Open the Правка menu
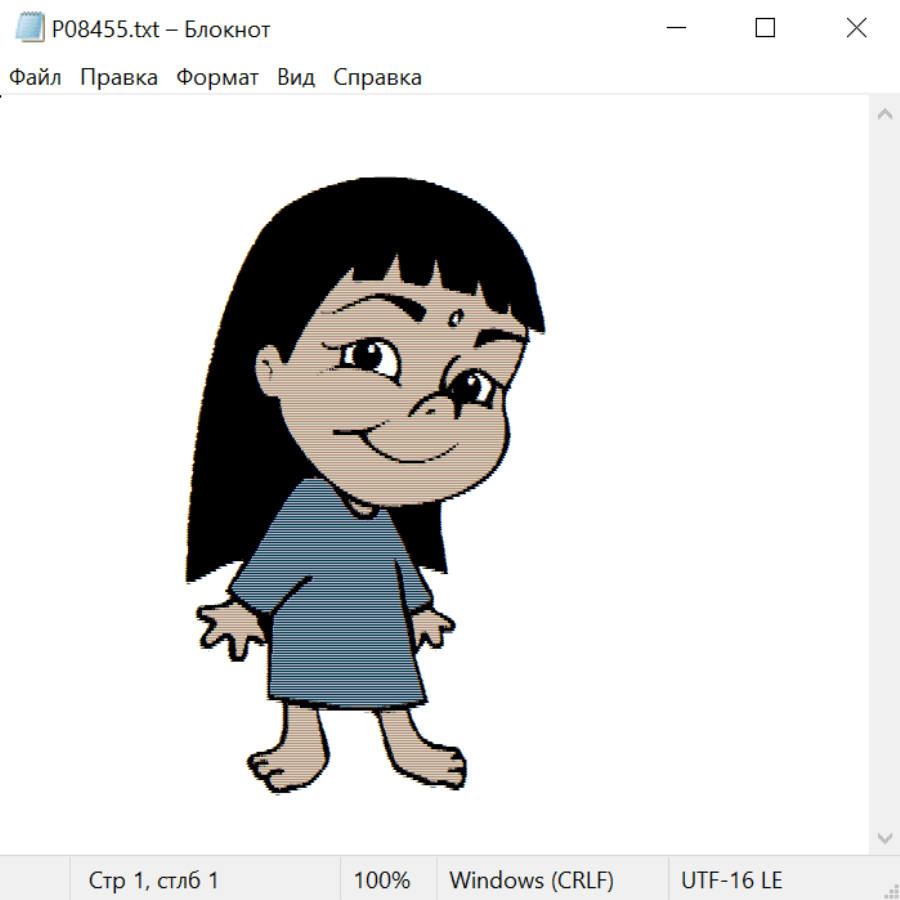This screenshot has width=900, height=900. pyautogui.click(x=119, y=78)
